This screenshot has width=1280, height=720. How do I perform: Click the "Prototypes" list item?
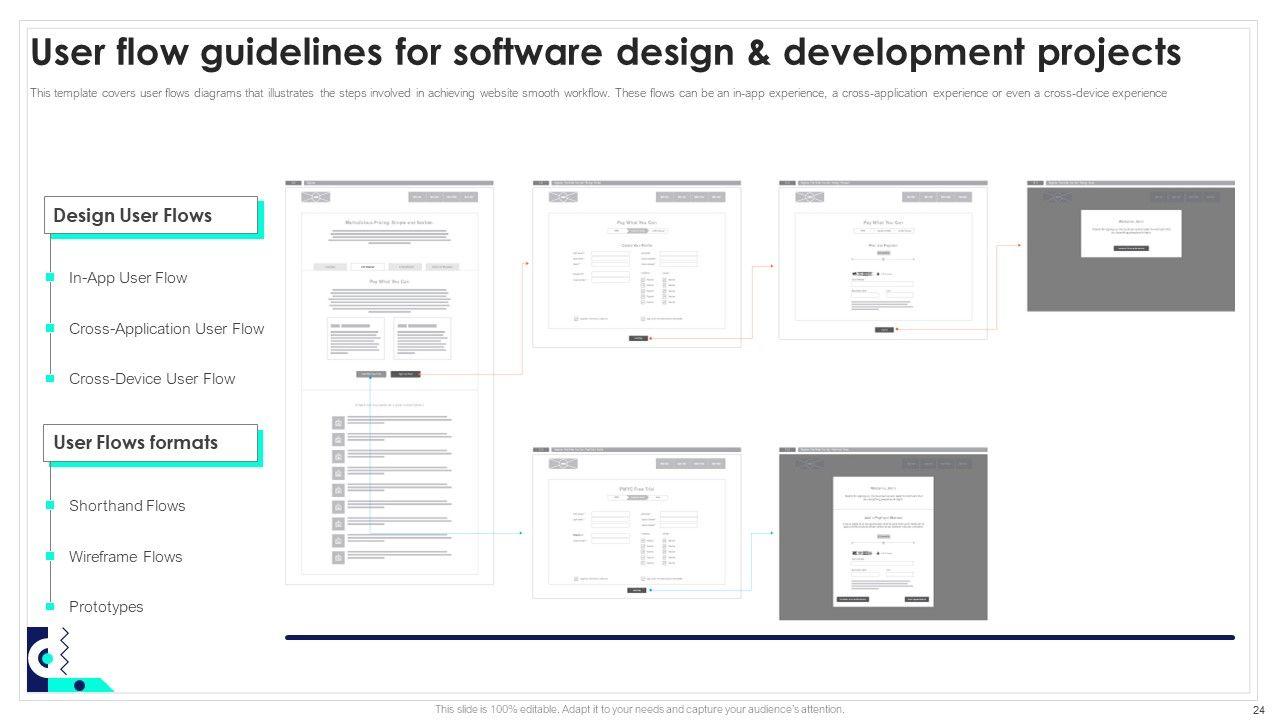106,607
